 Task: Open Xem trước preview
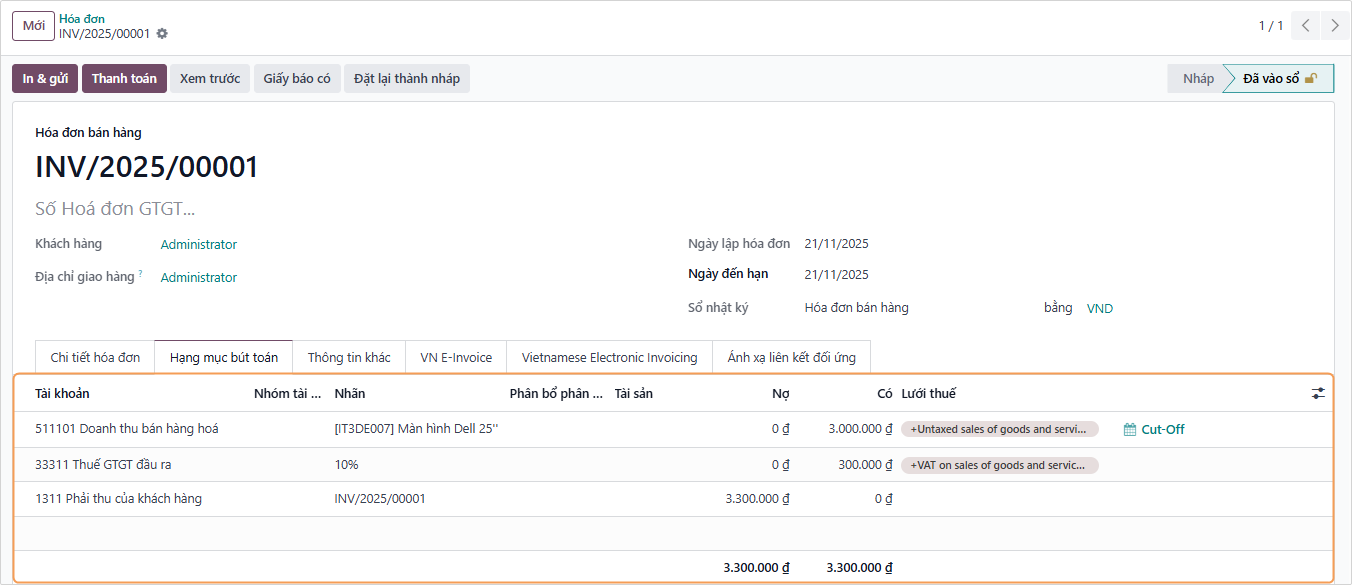click(x=210, y=79)
